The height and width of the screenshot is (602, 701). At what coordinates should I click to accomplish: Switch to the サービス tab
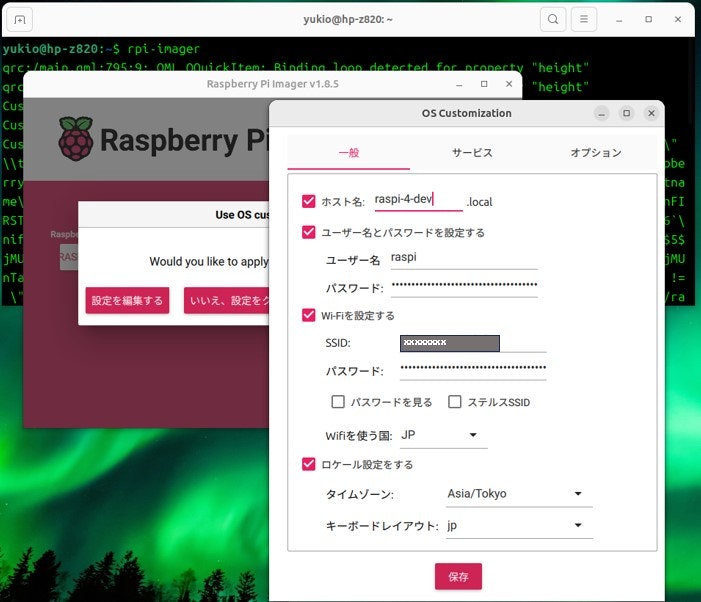click(472, 153)
